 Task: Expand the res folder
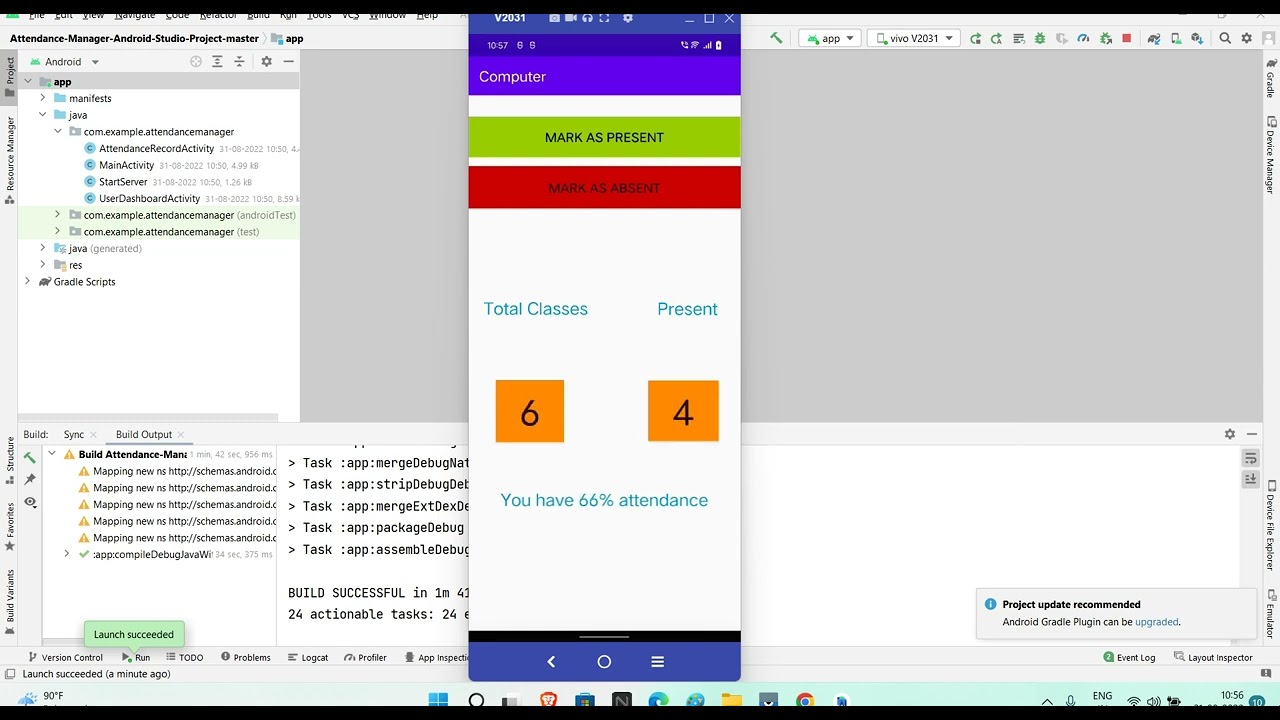pyautogui.click(x=43, y=265)
